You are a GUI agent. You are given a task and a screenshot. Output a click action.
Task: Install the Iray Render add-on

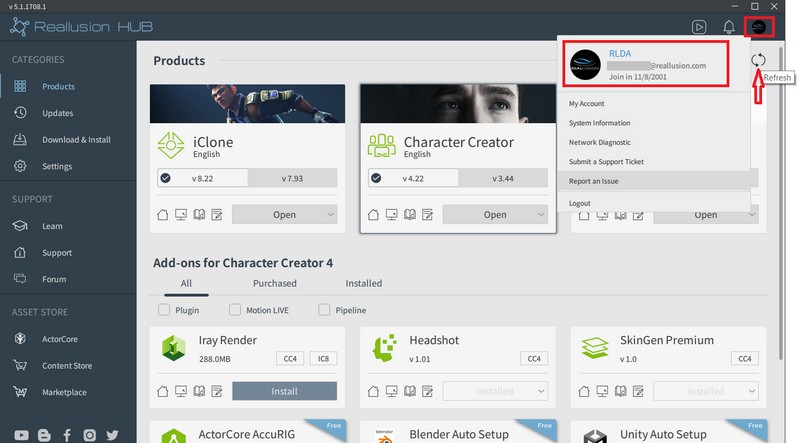coord(284,391)
